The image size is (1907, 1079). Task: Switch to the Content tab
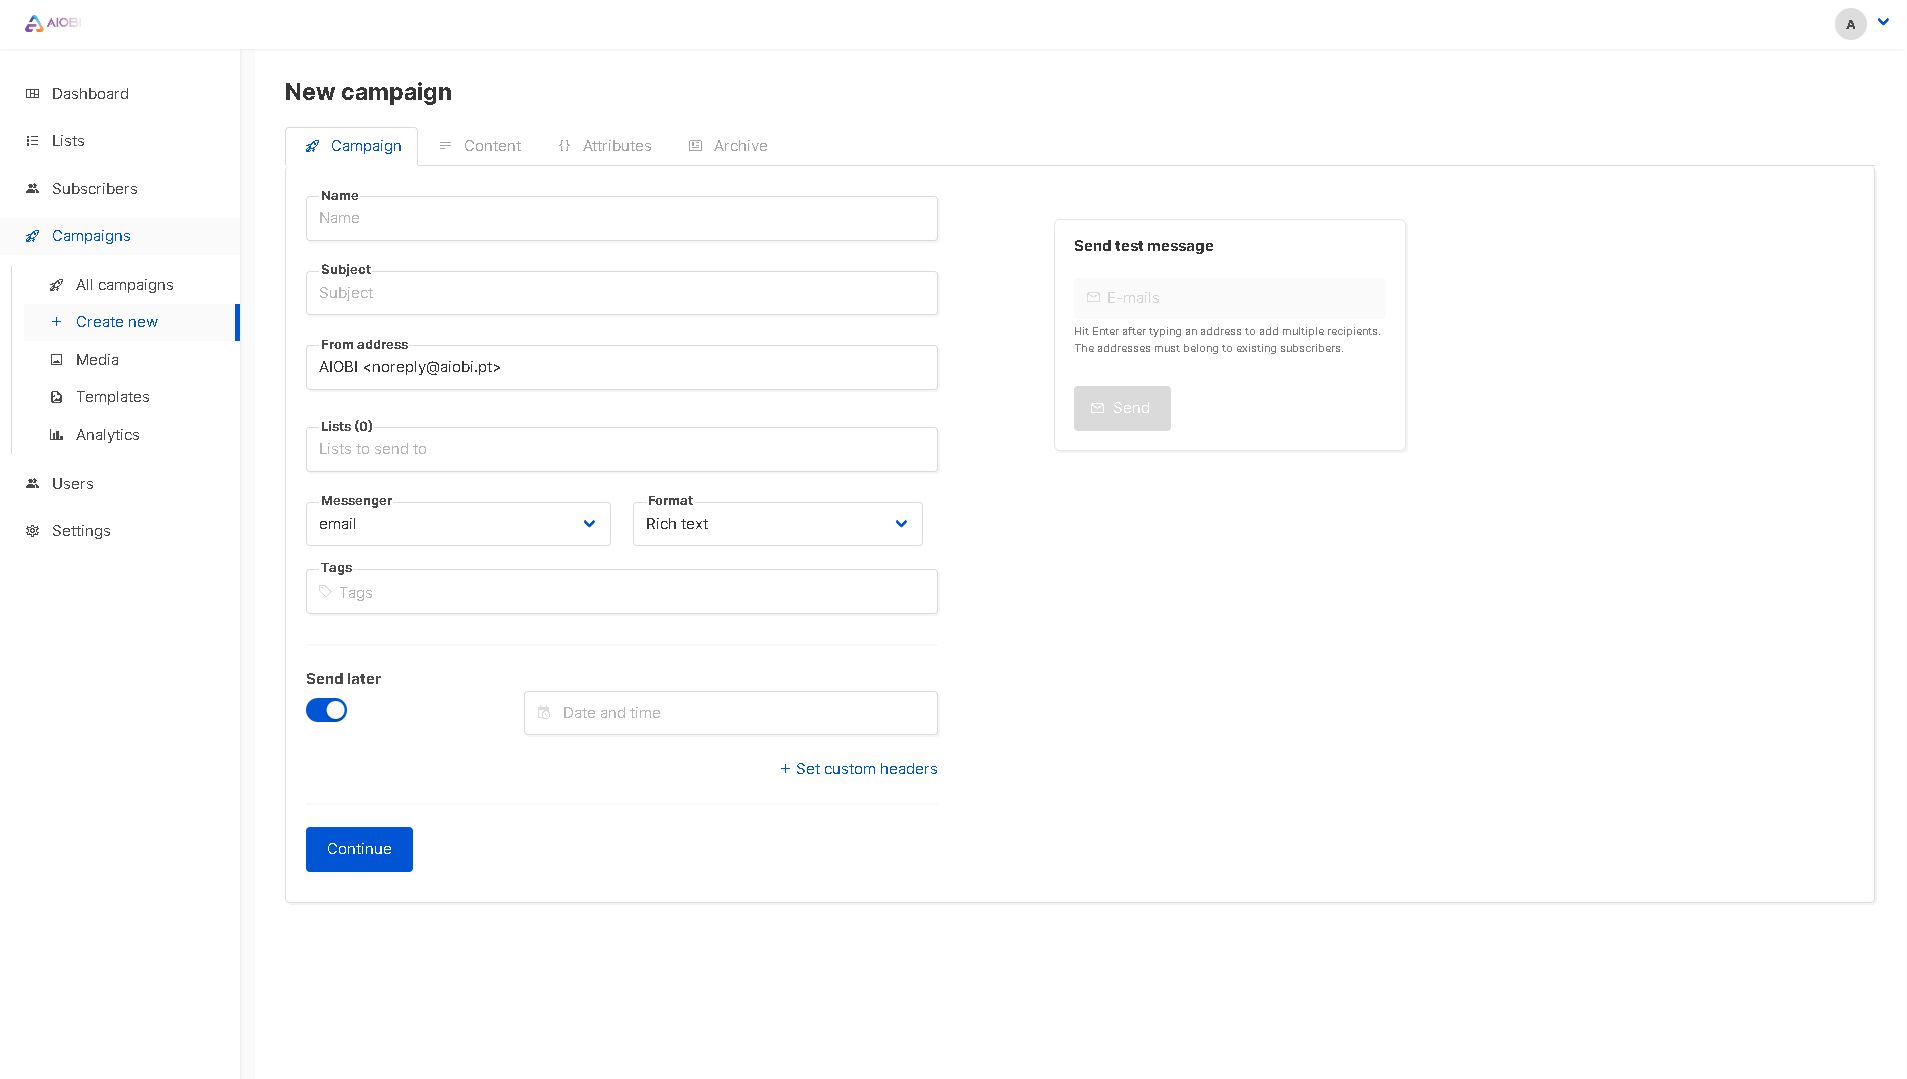coord(491,145)
